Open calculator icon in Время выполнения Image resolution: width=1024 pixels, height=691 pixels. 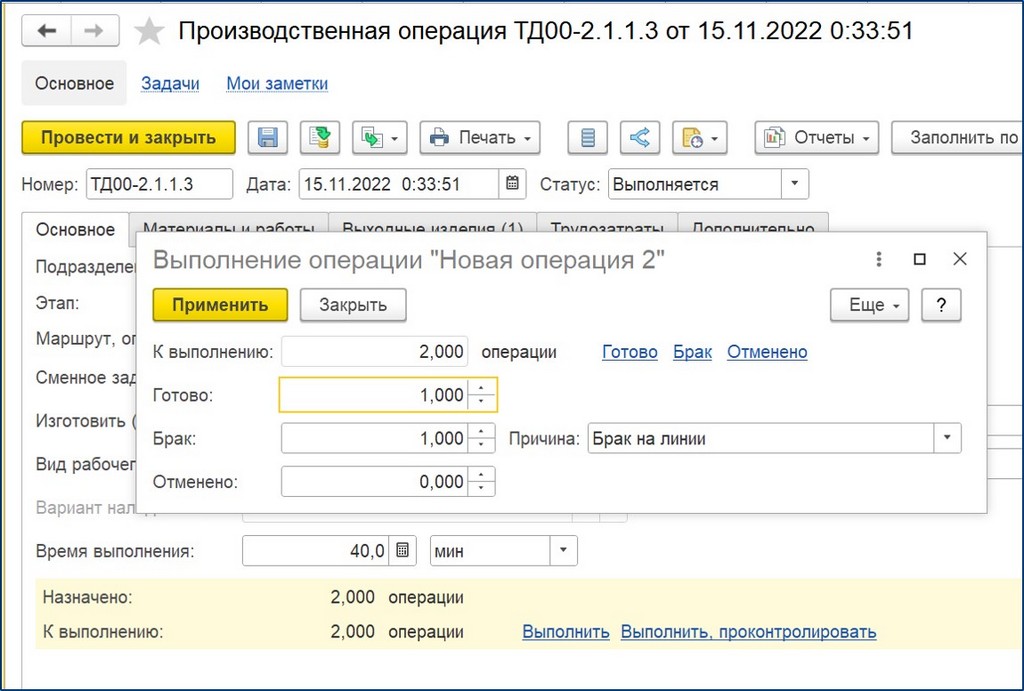point(403,550)
